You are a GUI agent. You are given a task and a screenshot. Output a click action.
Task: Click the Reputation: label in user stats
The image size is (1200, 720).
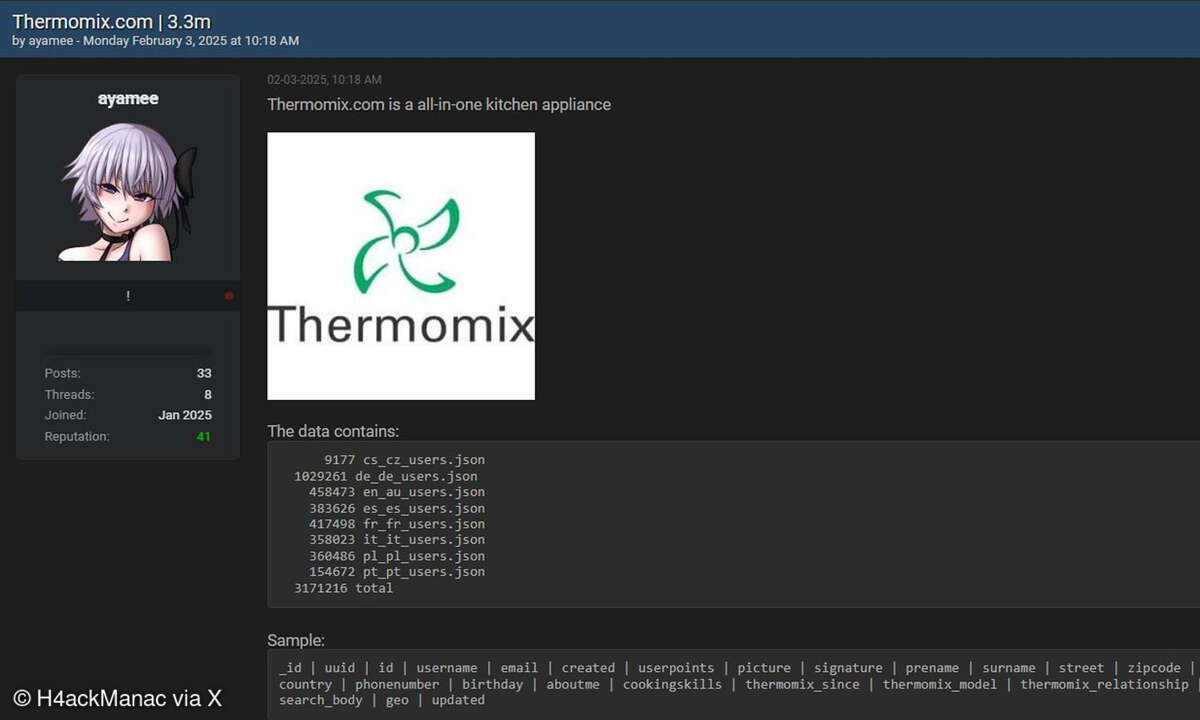77,437
